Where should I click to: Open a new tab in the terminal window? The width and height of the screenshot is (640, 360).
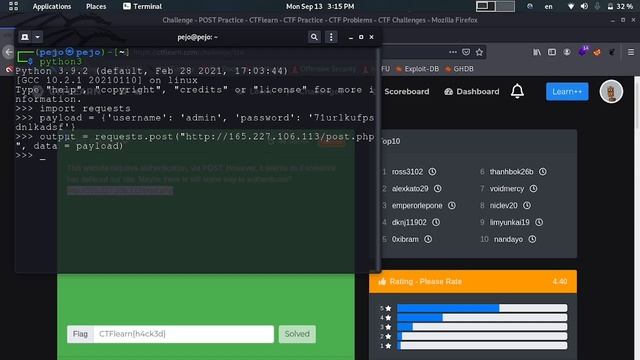(25, 37)
